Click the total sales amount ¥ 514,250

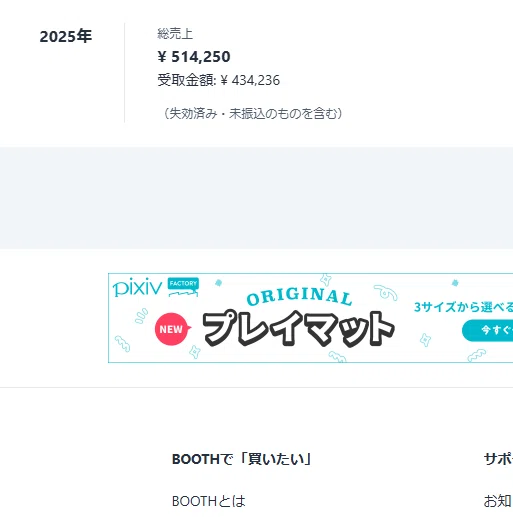tap(194, 57)
